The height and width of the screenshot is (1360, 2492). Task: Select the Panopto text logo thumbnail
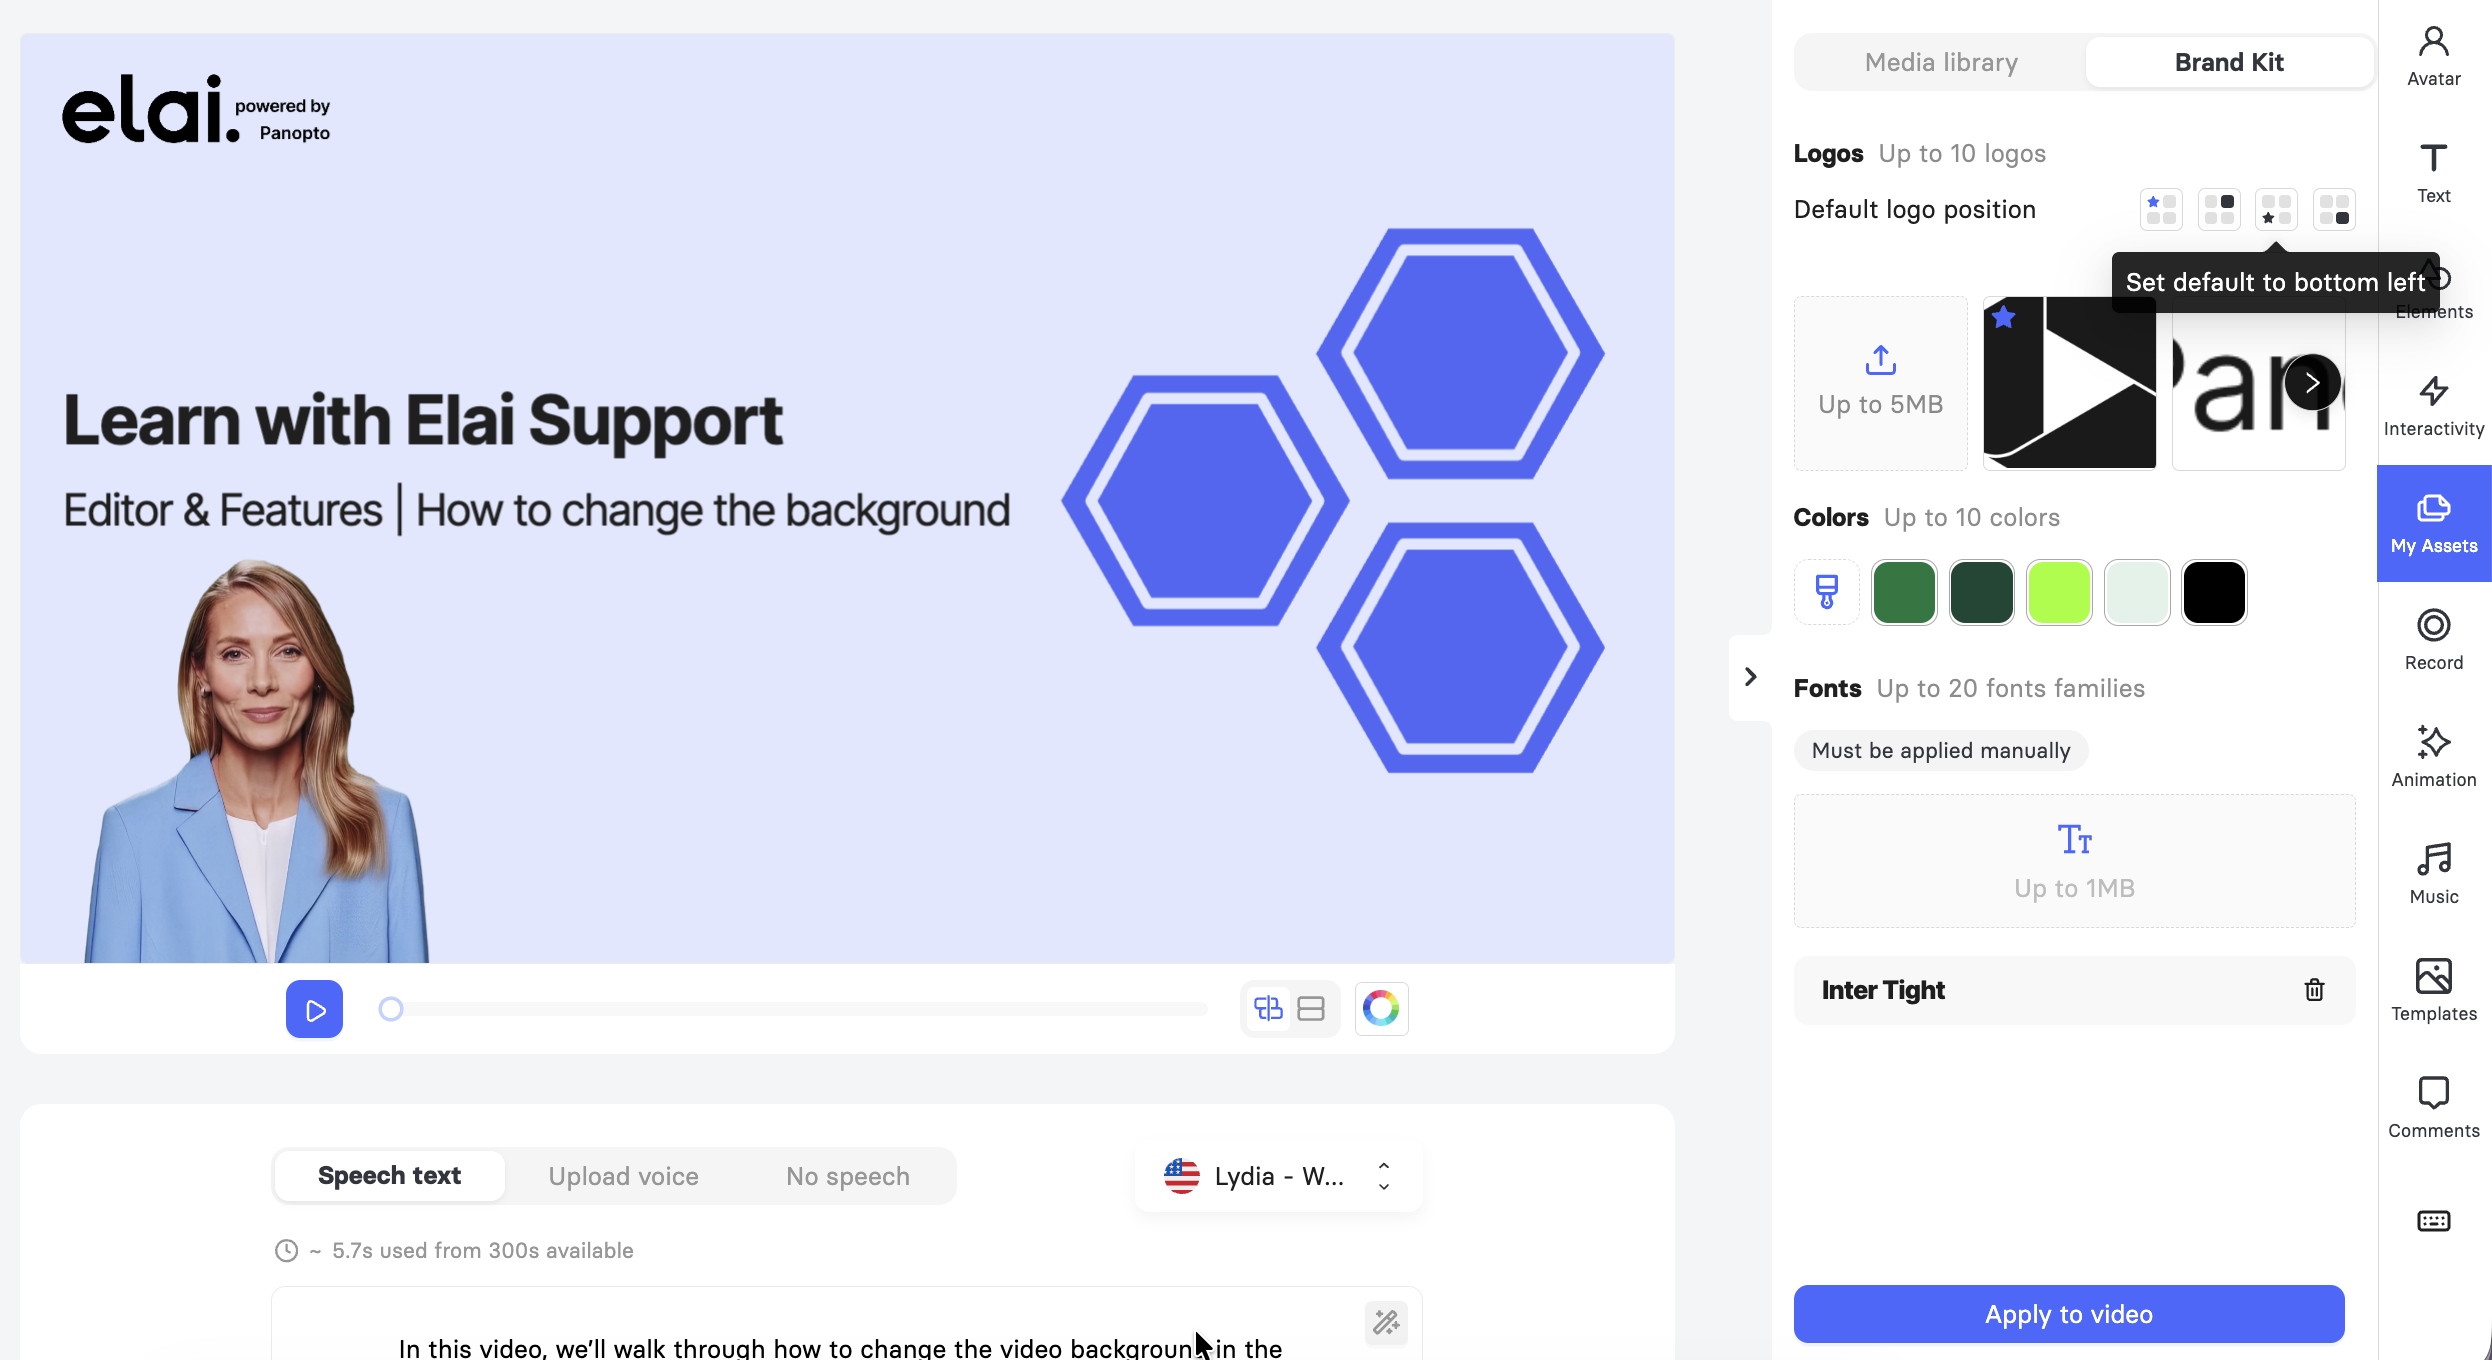(x=2258, y=383)
